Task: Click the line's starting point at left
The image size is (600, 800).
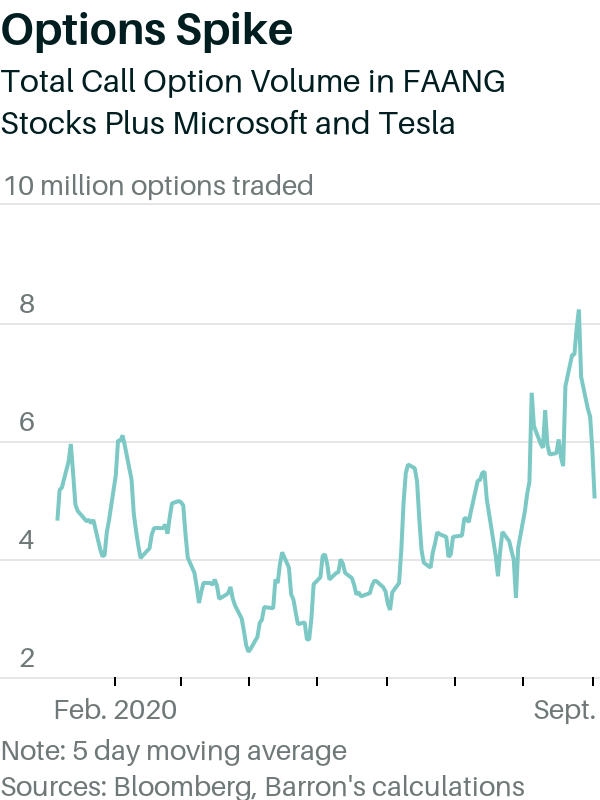Action: click(x=57, y=519)
